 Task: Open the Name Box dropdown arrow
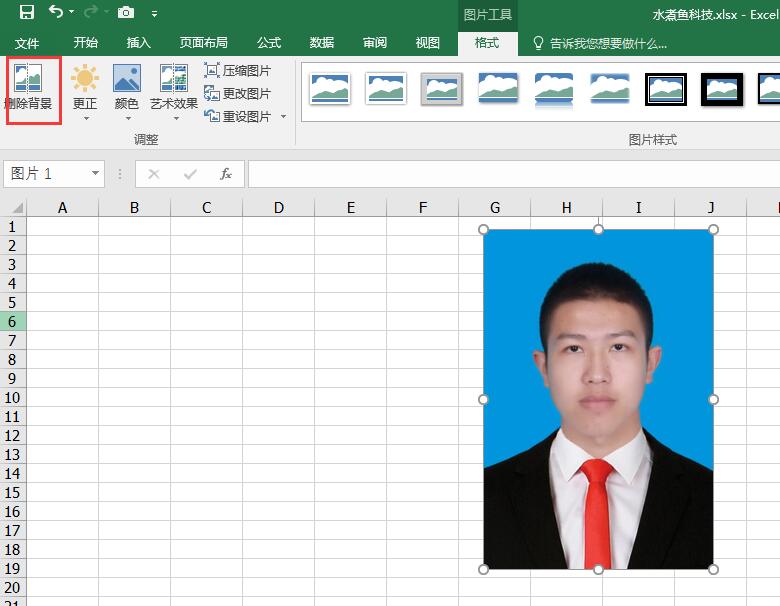coord(96,174)
